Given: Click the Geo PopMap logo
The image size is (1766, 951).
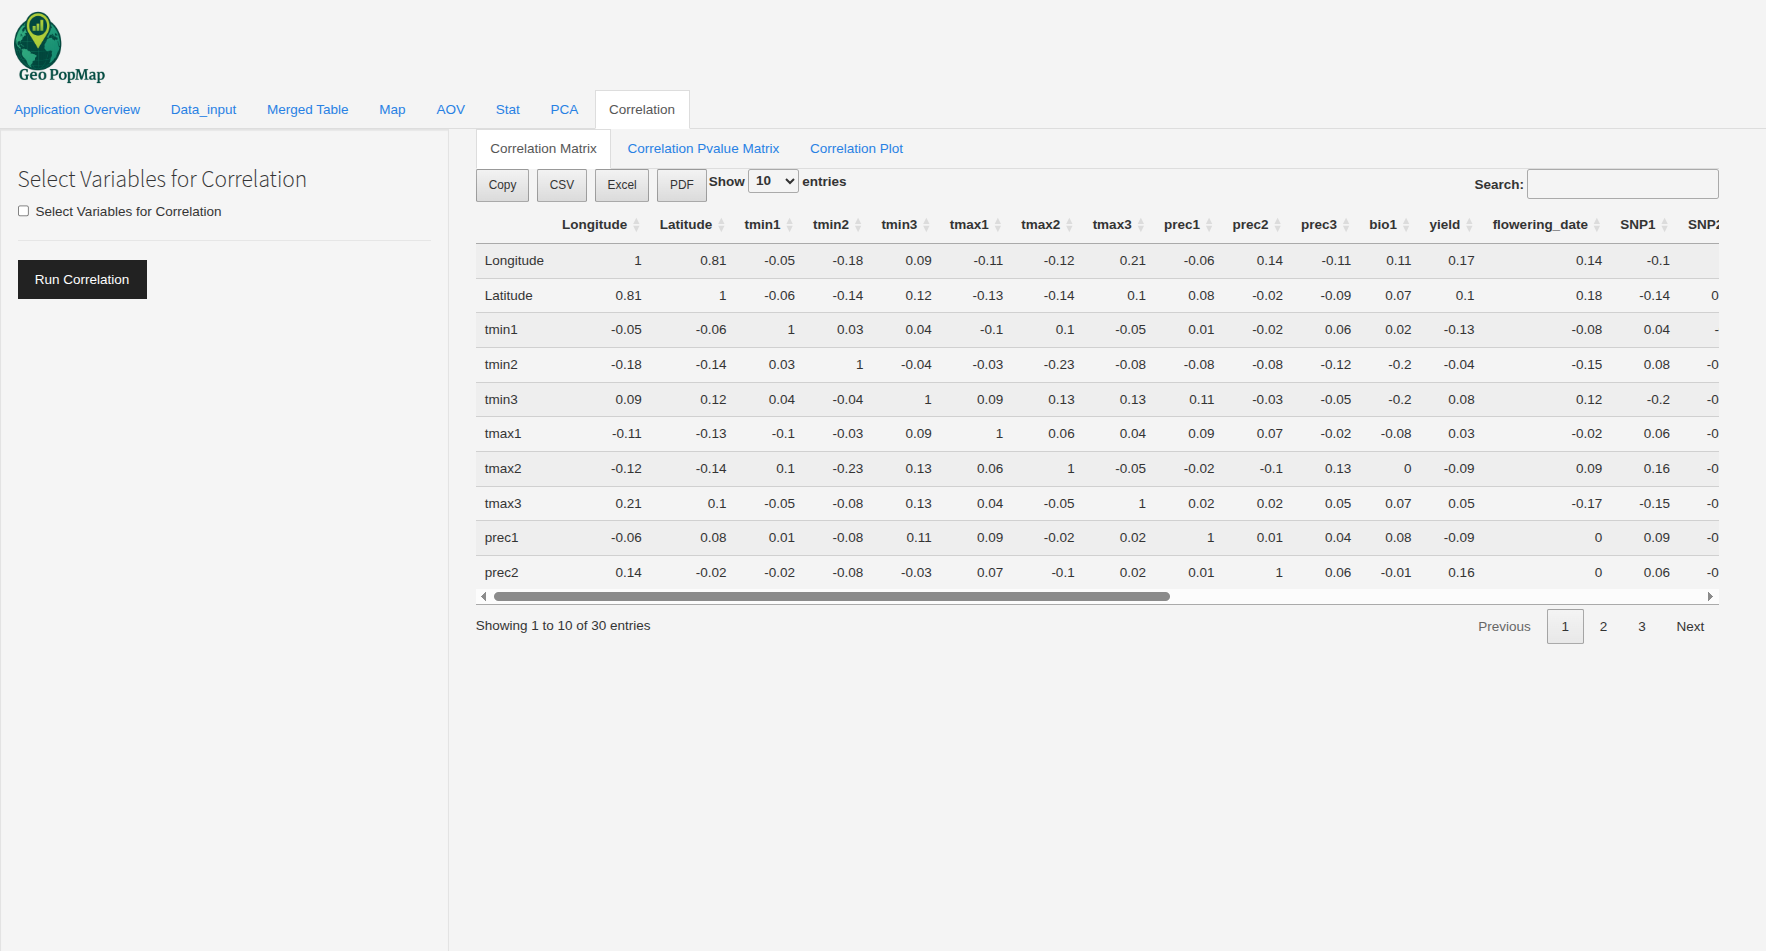Looking at the screenshot, I should 59,48.
